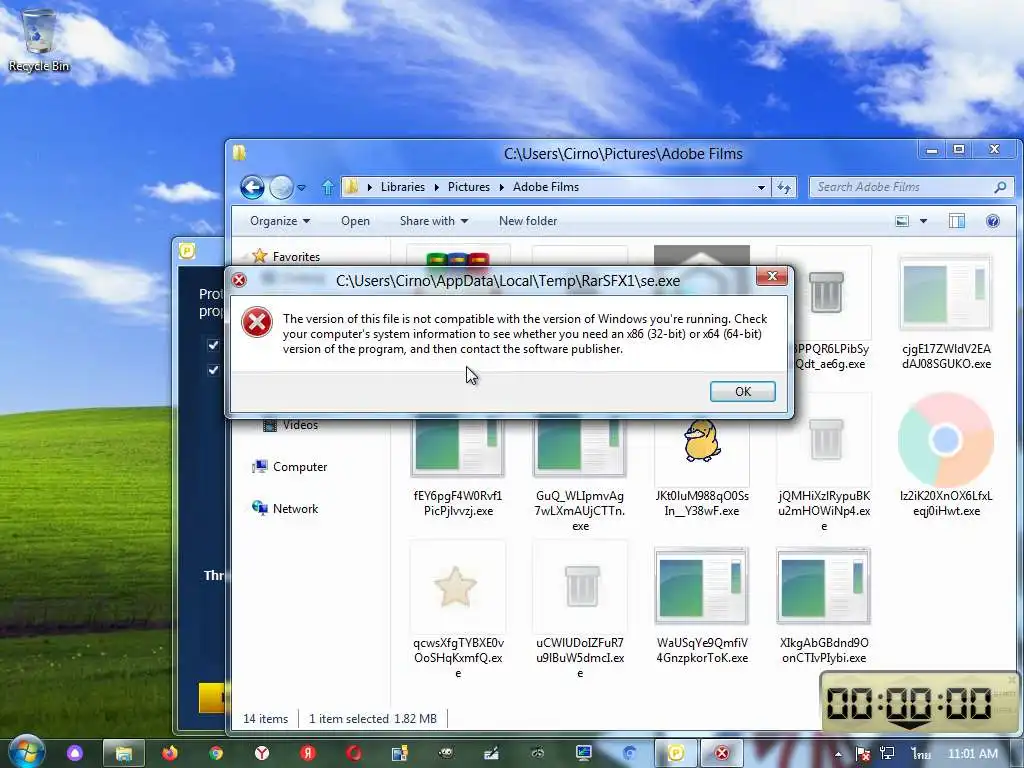Select file cjgE17ZWIdV2EAdAJ08SGUKO.exe
This screenshot has height=768, width=1024.
pyautogui.click(x=946, y=310)
